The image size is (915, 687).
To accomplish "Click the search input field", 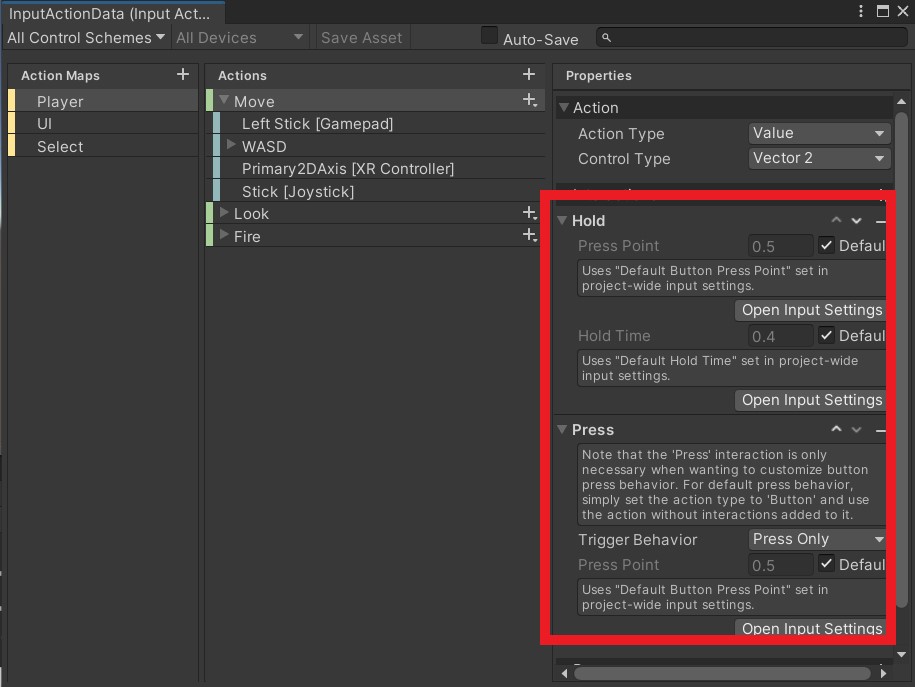I will click(x=752, y=37).
